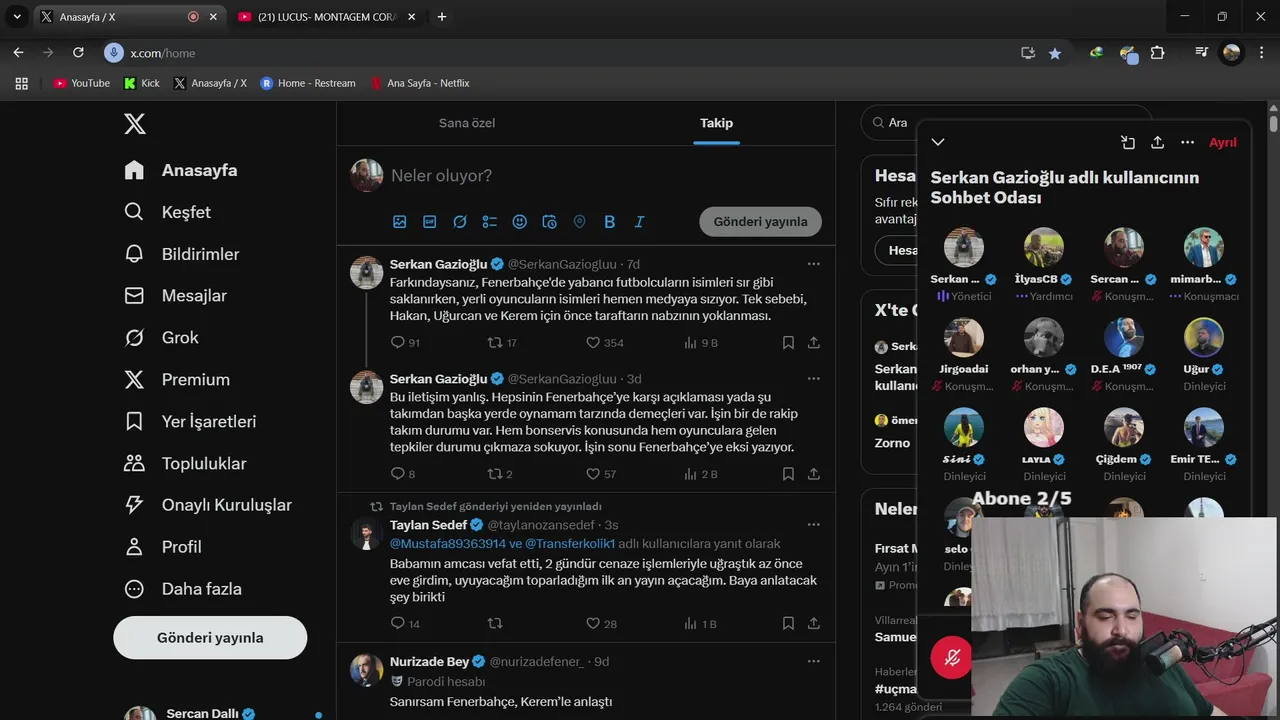1280x720 pixels.
Task: Bookmark Serkan's 3d post
Action: (x=788, y=474)
